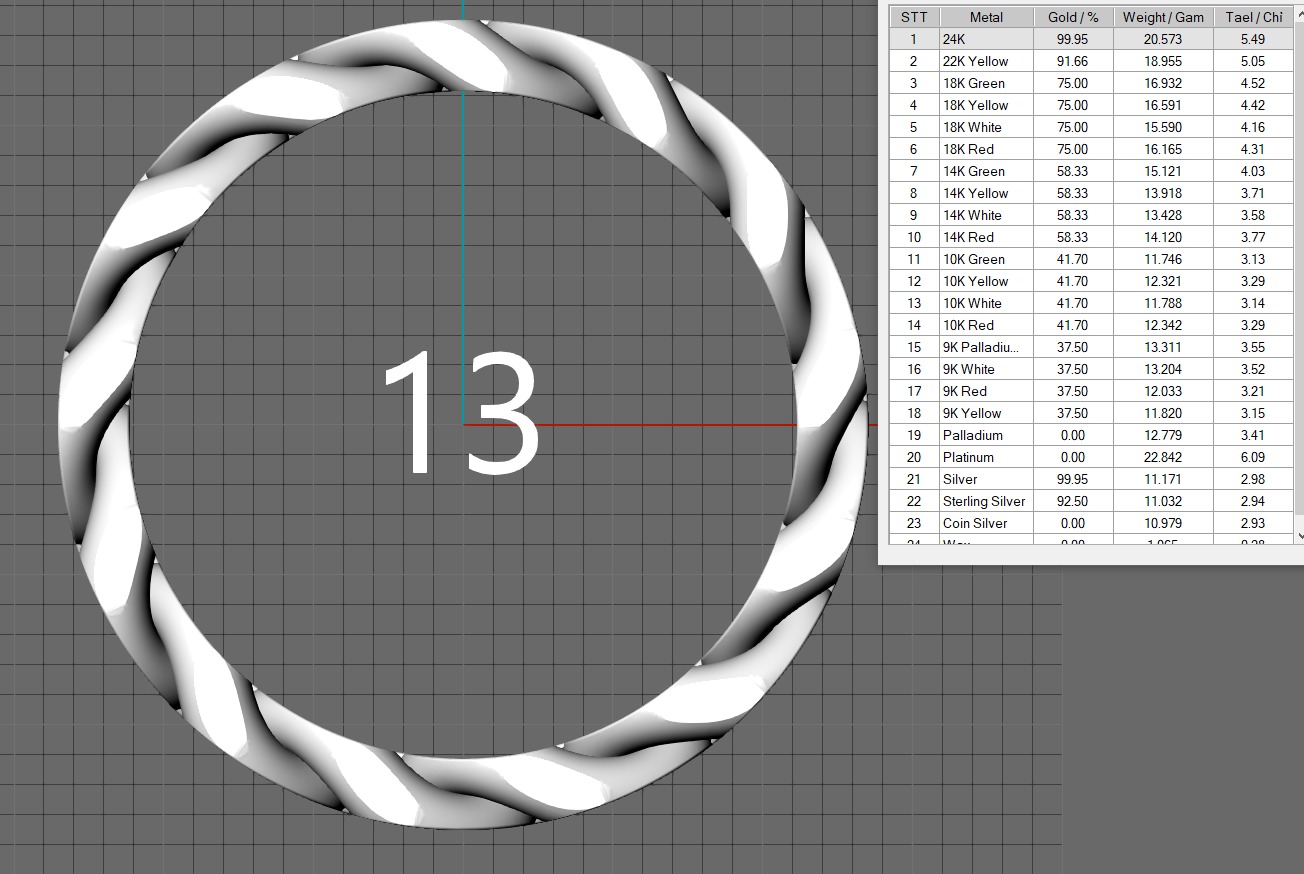The height and width of the screenshot is (874, 1304).
Task: Click the 11.032 weight for Sterling Silver
Action: click(1163, 501)
